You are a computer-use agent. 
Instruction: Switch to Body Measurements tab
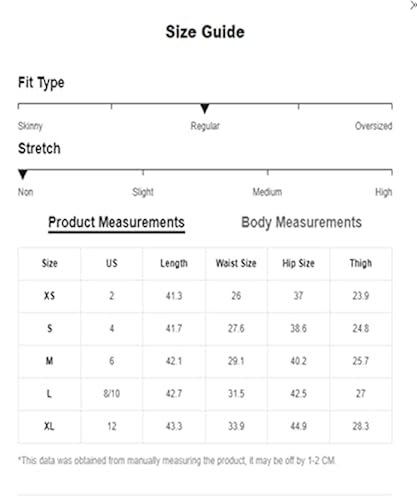tap(301, 222)
